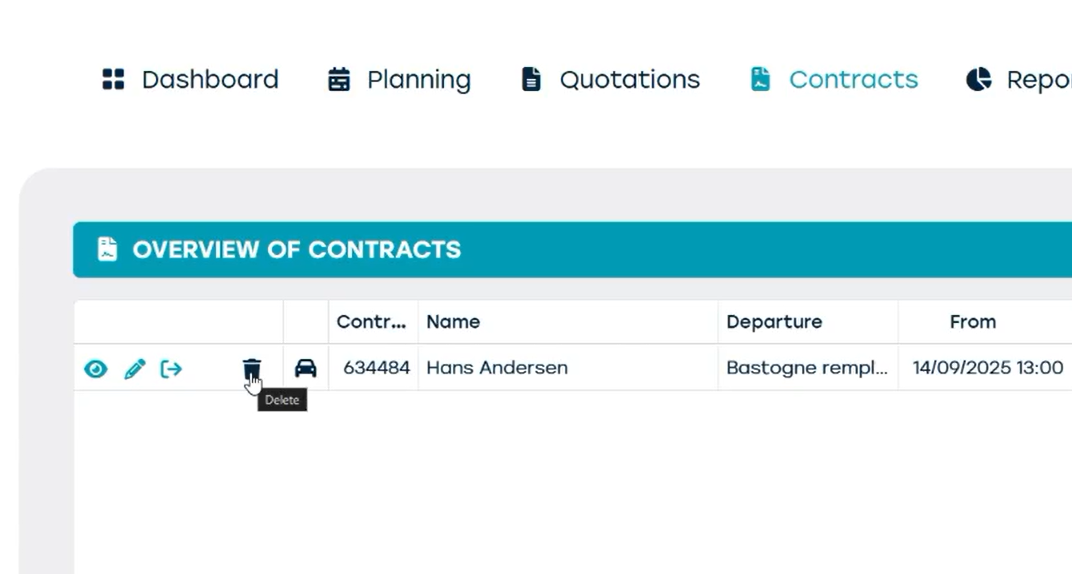1072x574 pixels.
Task: Click the Bastogne departure cell
Action: pos(807,368)
